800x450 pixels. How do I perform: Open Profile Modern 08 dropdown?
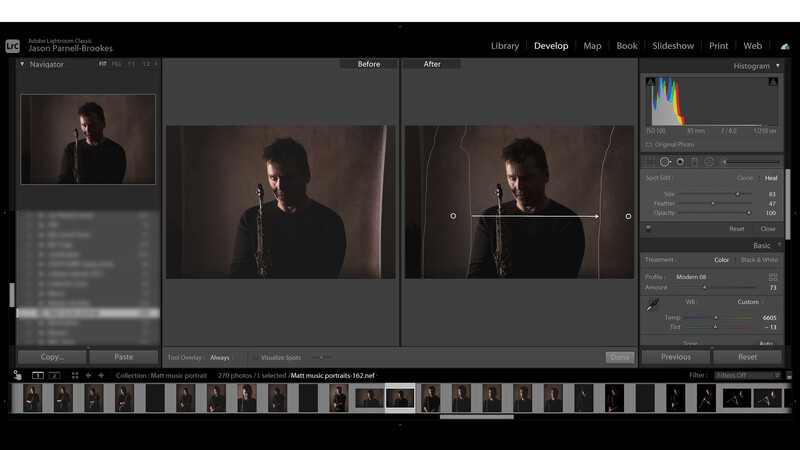coord(693,277)
